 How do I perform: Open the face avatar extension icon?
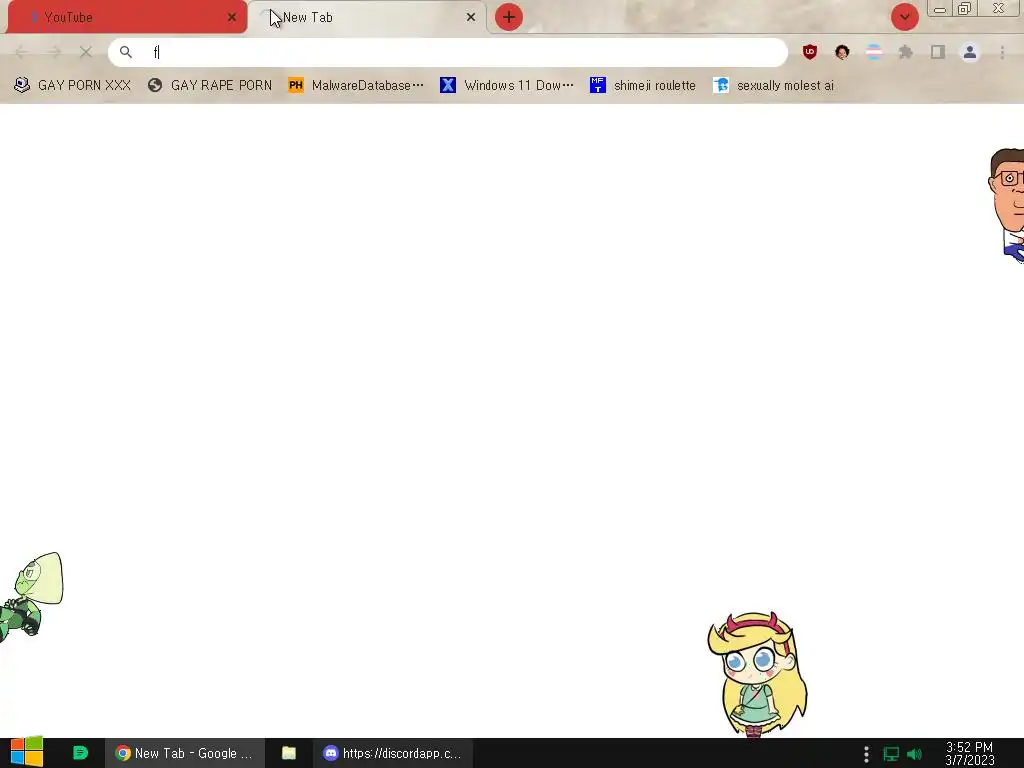[x=842, y=52]
